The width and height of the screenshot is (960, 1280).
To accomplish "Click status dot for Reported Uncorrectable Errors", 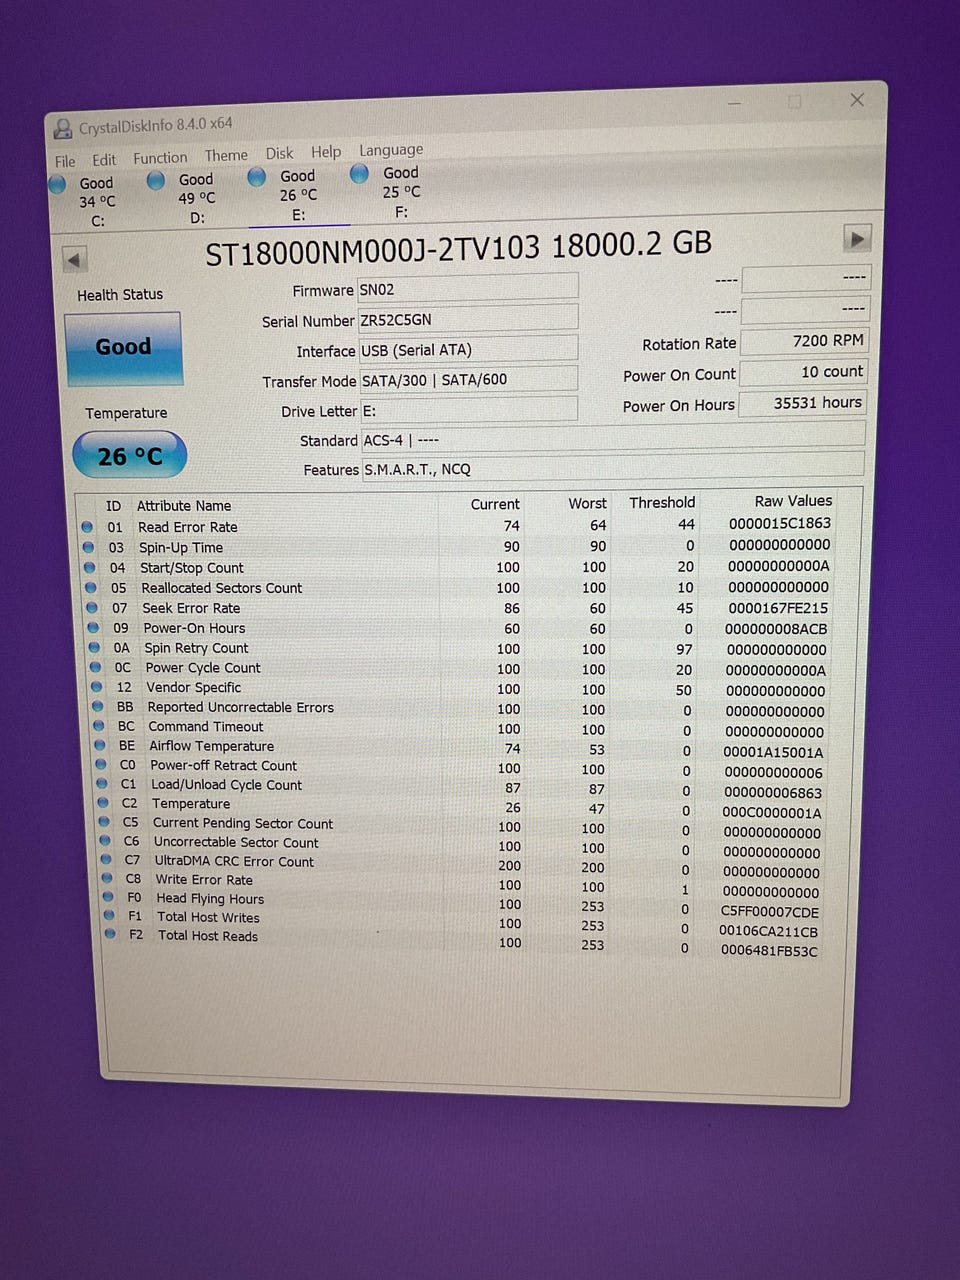I will [98, 706].
